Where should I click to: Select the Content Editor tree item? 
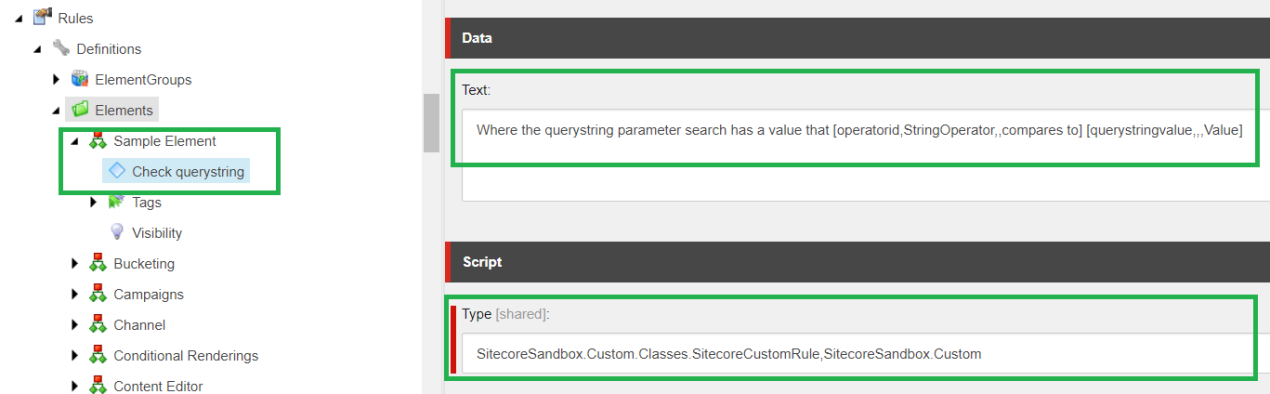pyautogui.click(x=158, y=386)
